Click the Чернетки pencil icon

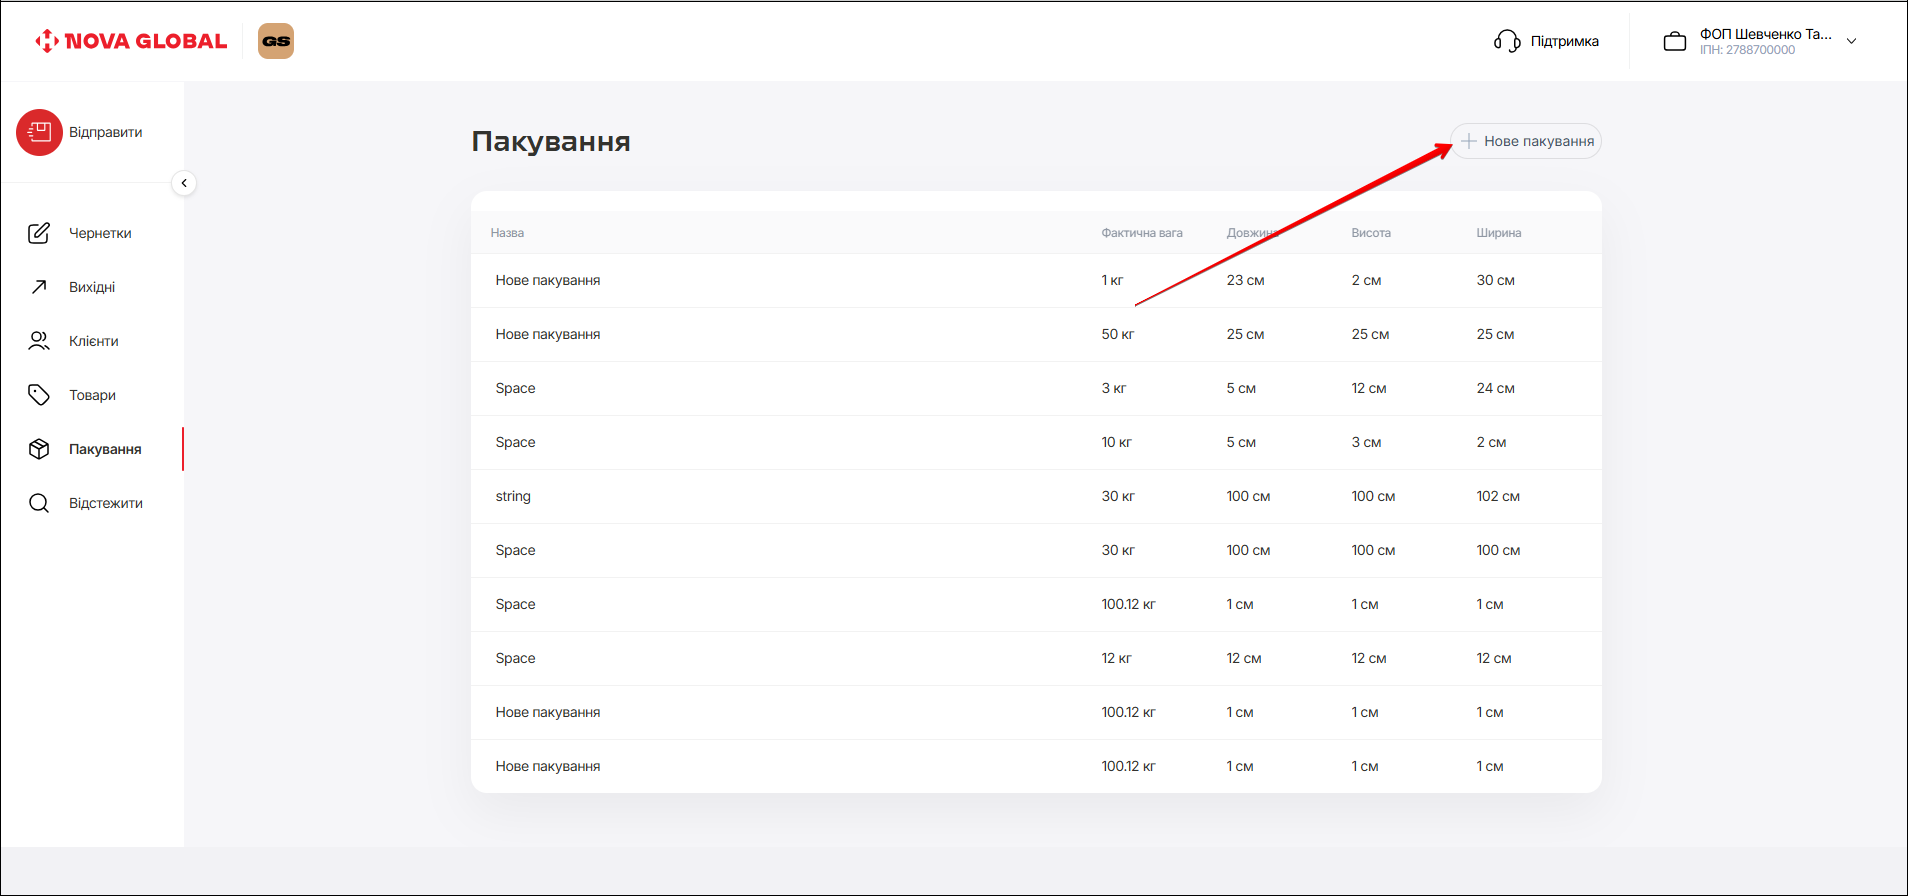[39, 233]
